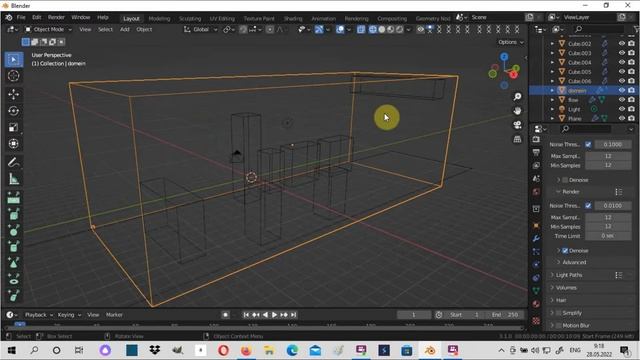Screen dimensions: 640x360
Task: Toggle Render Noise Threshold checkbox
Action: (588, 206)
